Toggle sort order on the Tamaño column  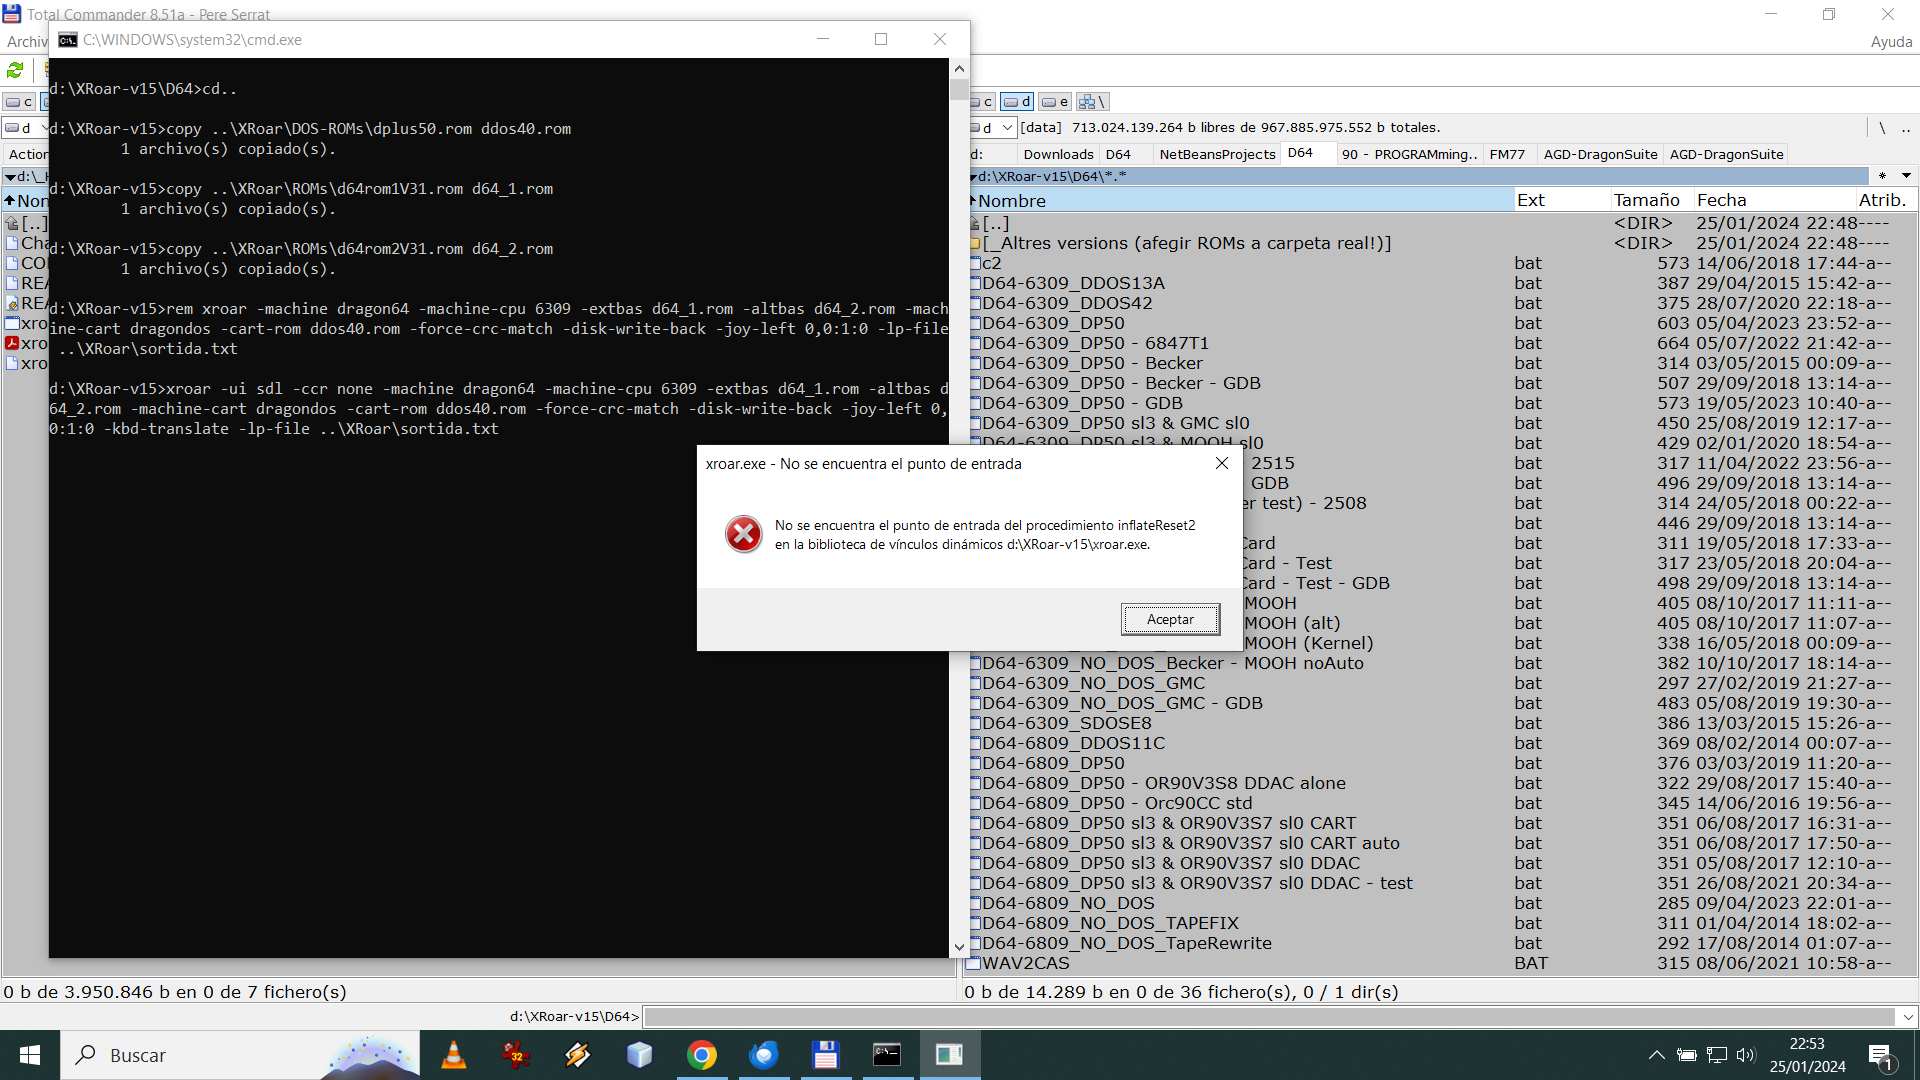[1648, 200]
